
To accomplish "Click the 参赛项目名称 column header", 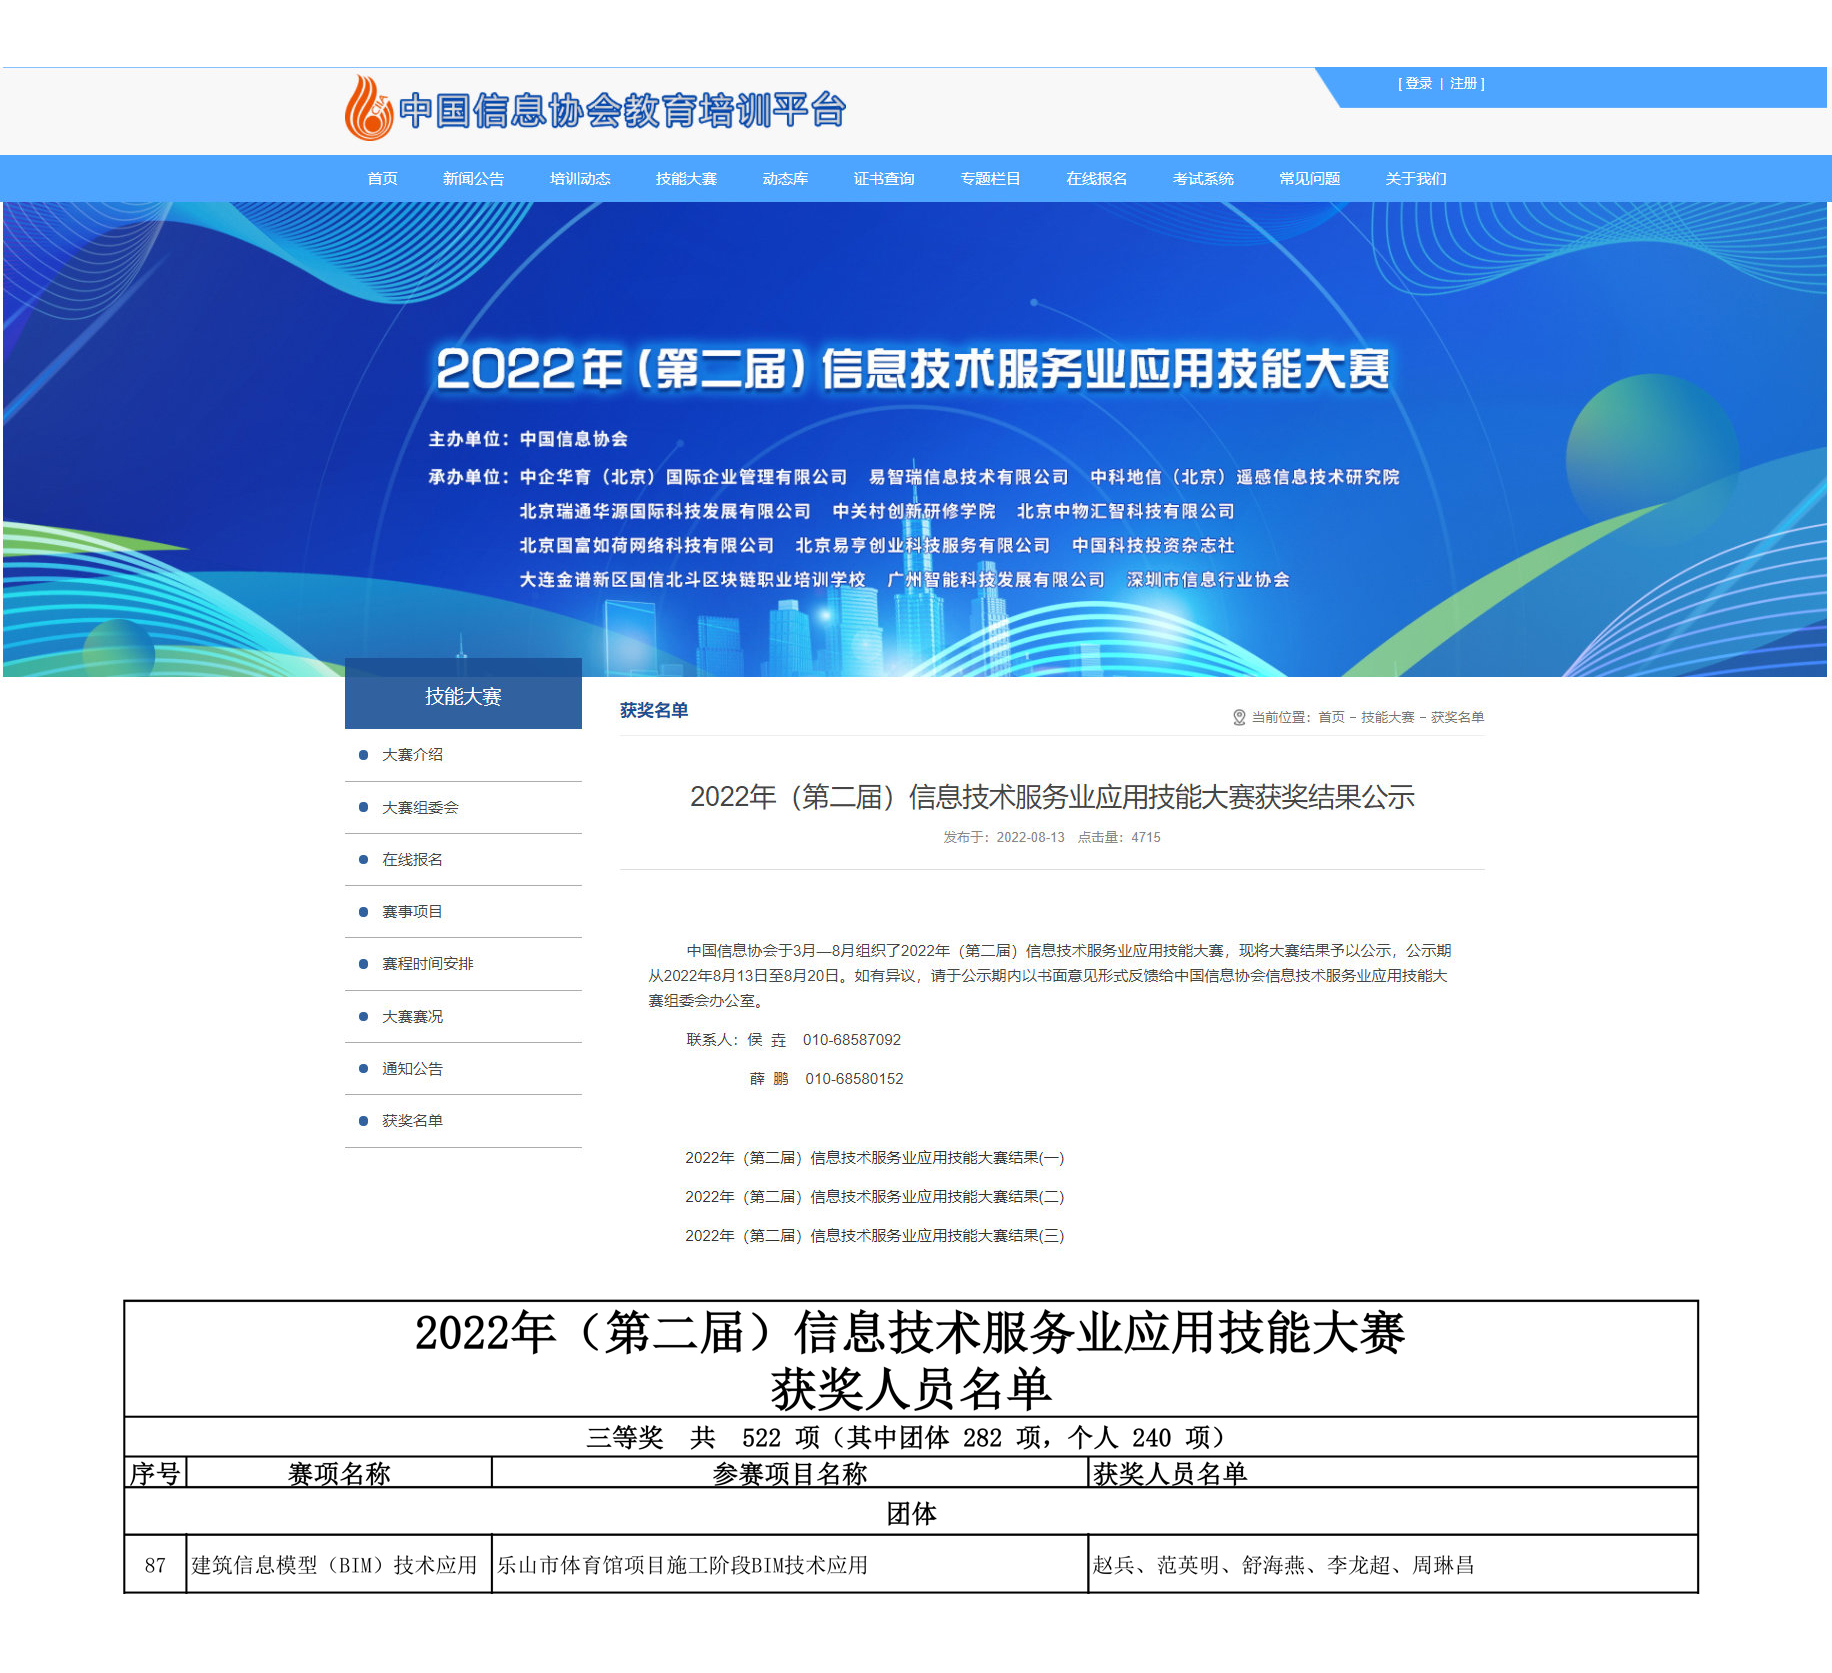I will (790, 1473).
